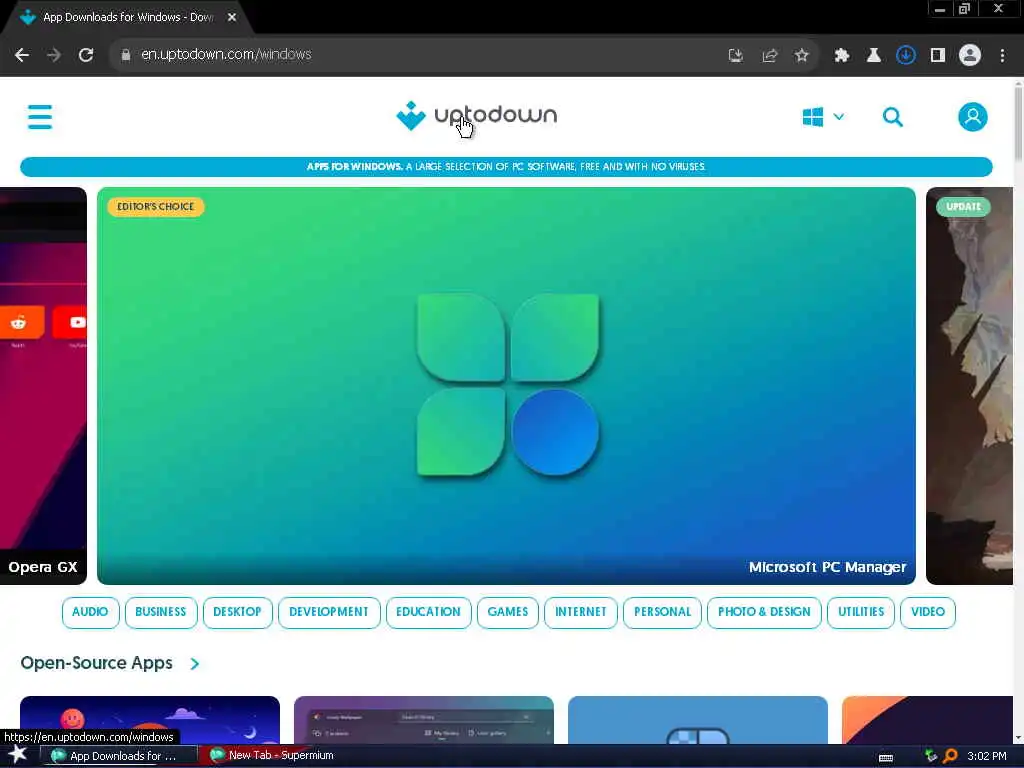Click the Editor's Choice badge
This screenshot has width=1024, height=768.
[x=155, y=206]
